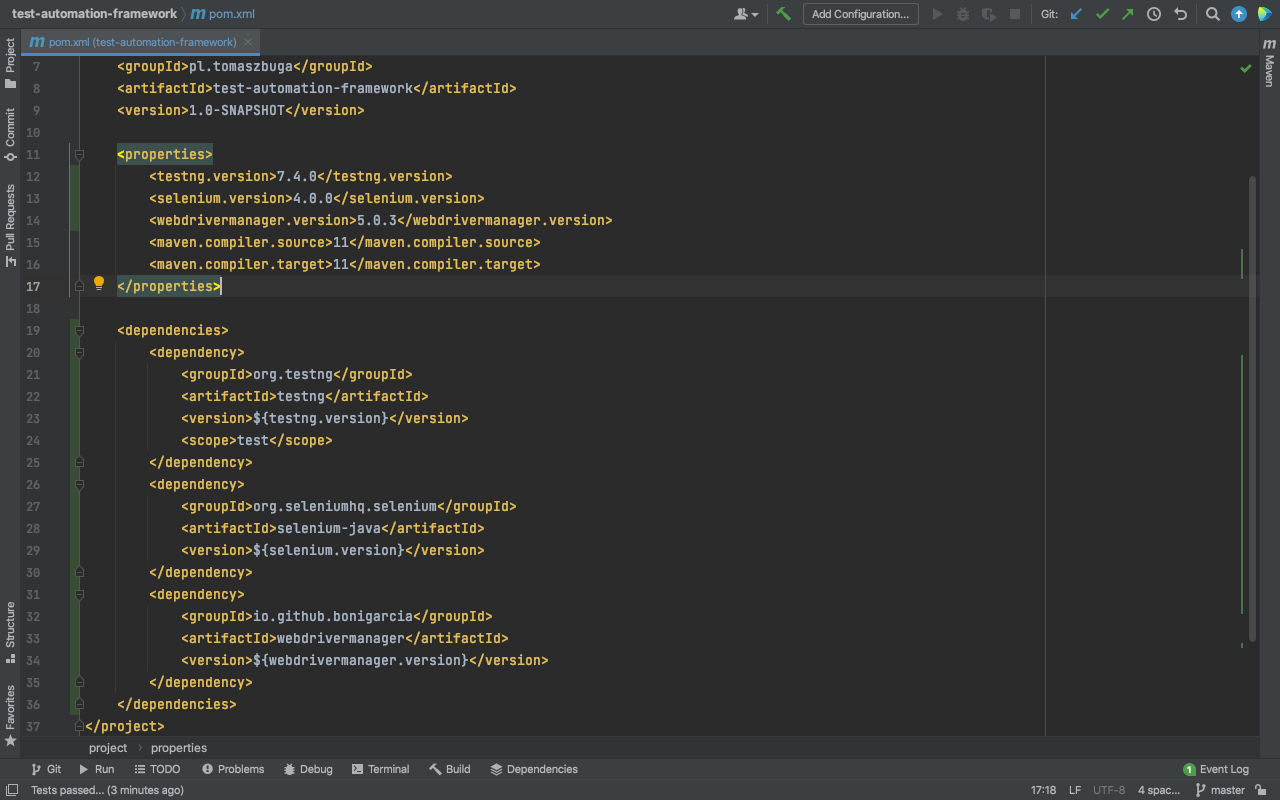Image resolution: width=1280 pixels, height=800 pixels.
Task: Open the Event Log
Action: pyautogui.click(x=1216, y=769)
